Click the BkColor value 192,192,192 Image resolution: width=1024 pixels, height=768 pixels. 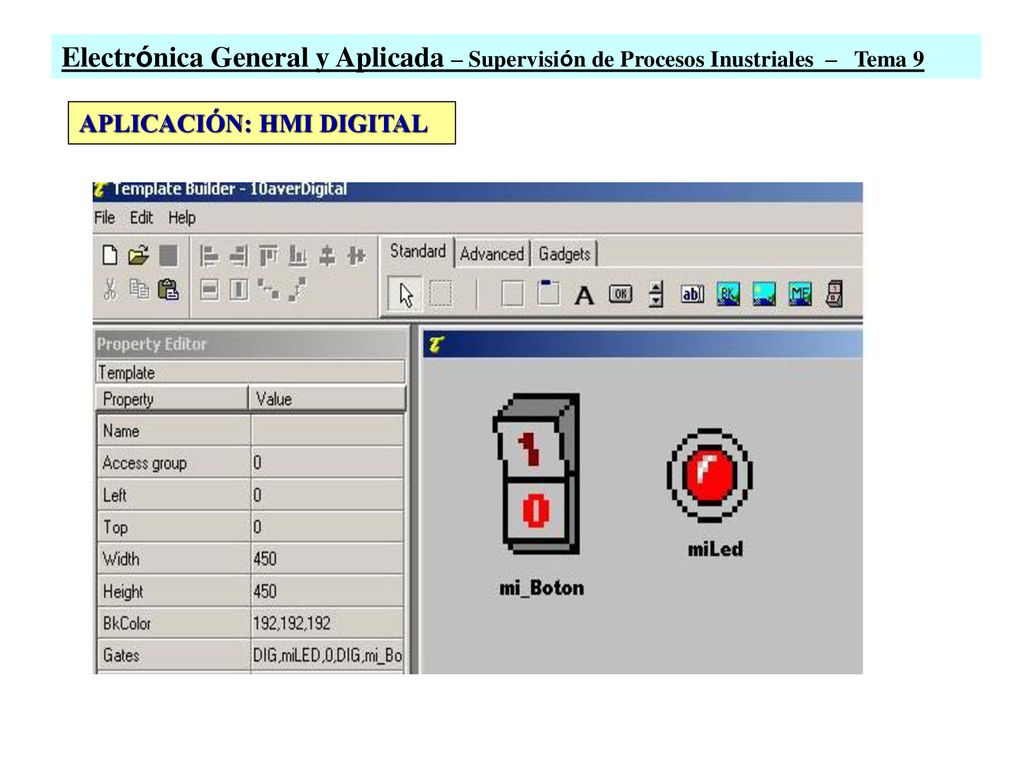point(327,624)
